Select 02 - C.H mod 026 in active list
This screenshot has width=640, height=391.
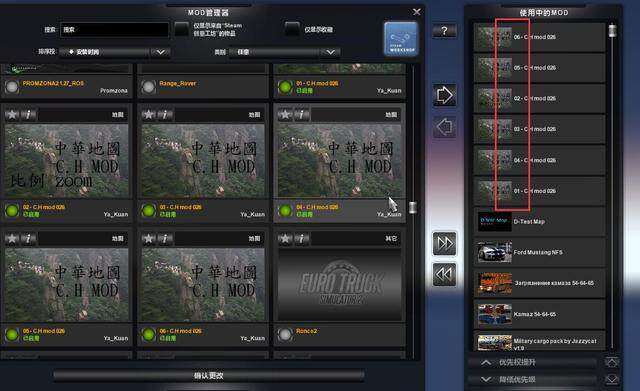click(x=540, y=98)
